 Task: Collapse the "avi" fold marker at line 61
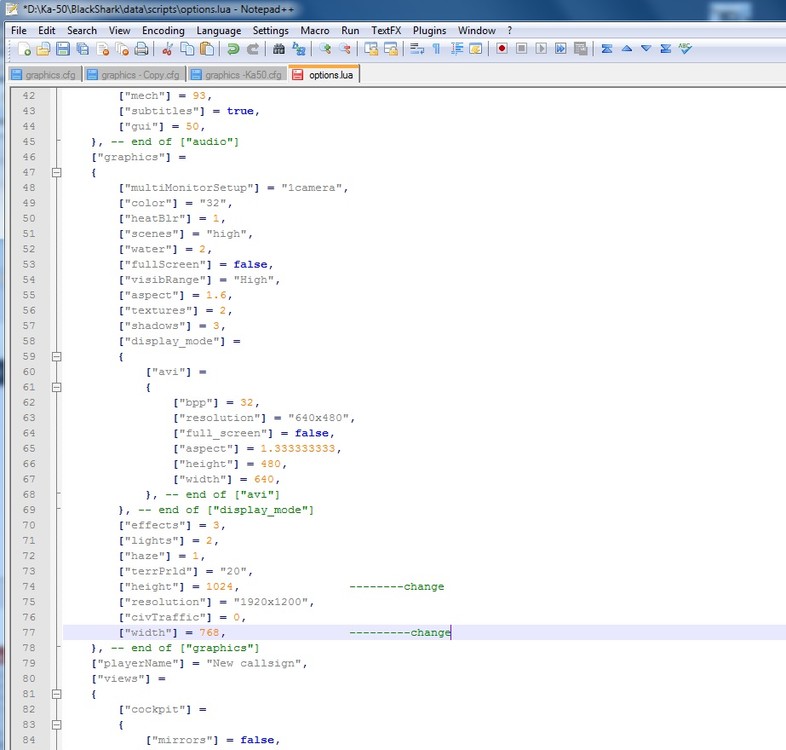[56, 387]
